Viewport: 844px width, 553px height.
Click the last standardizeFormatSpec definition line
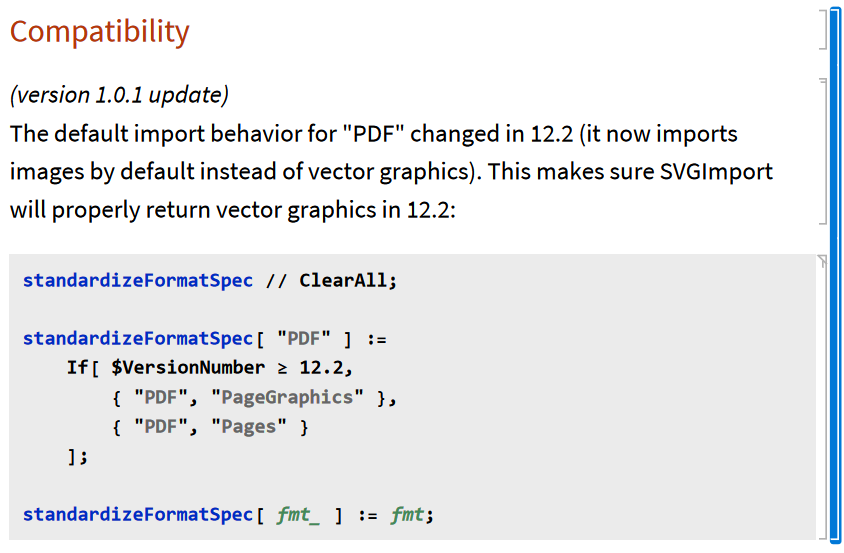[228, 515]
